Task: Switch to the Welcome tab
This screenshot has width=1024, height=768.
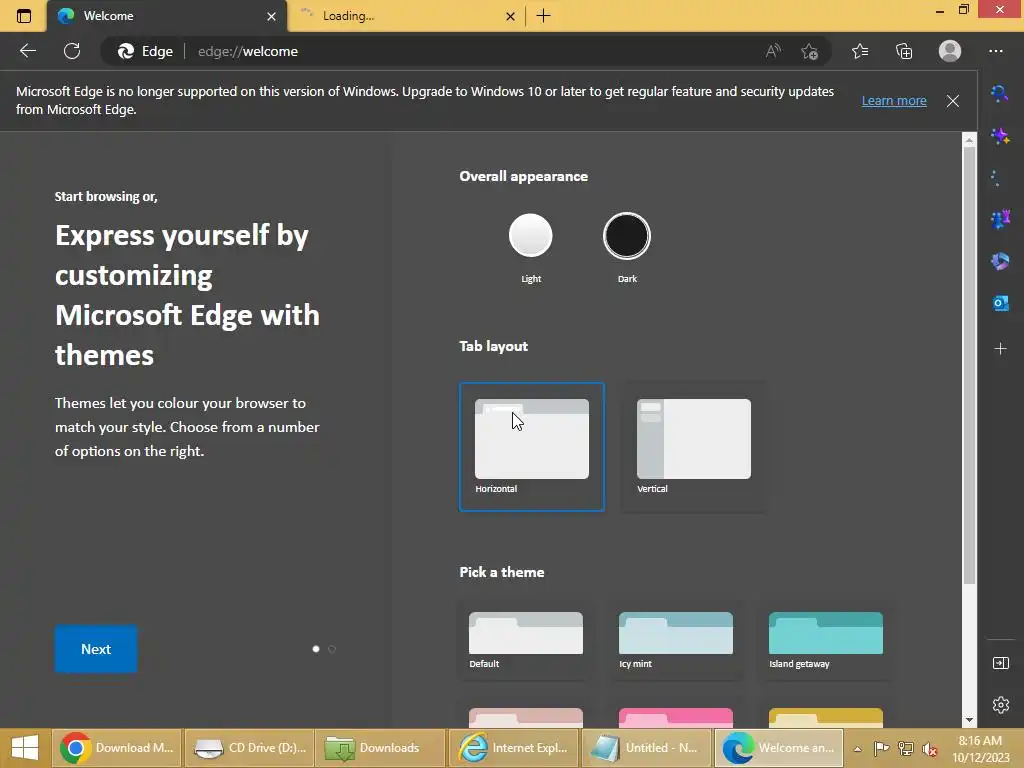Action: pos(167,16)
